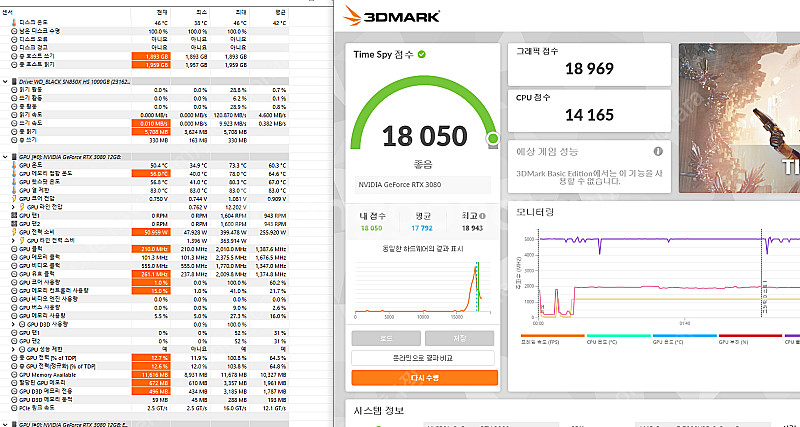This screenshot has height=427, width=800.
Task: Click the grey Save button
Action: pyautogui.click(x=460, y=338)
